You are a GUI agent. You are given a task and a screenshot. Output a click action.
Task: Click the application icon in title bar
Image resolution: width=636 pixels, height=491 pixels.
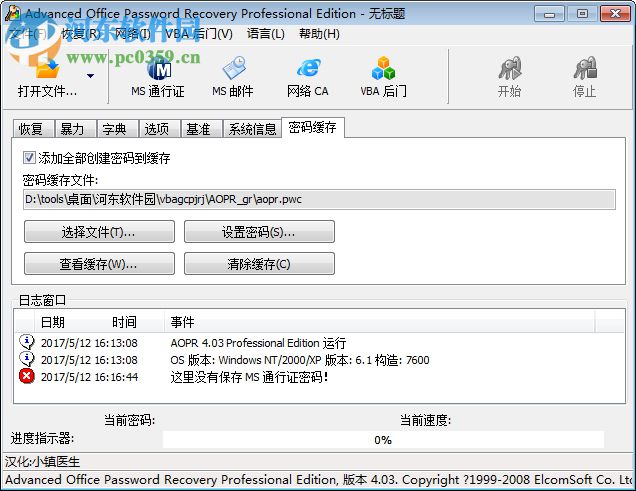(13, 13)
